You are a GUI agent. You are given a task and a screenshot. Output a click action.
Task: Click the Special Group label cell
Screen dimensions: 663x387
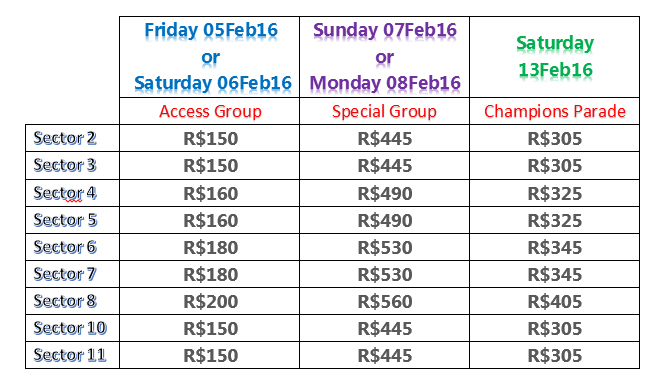pyautogui.click(x=384, y=111)
